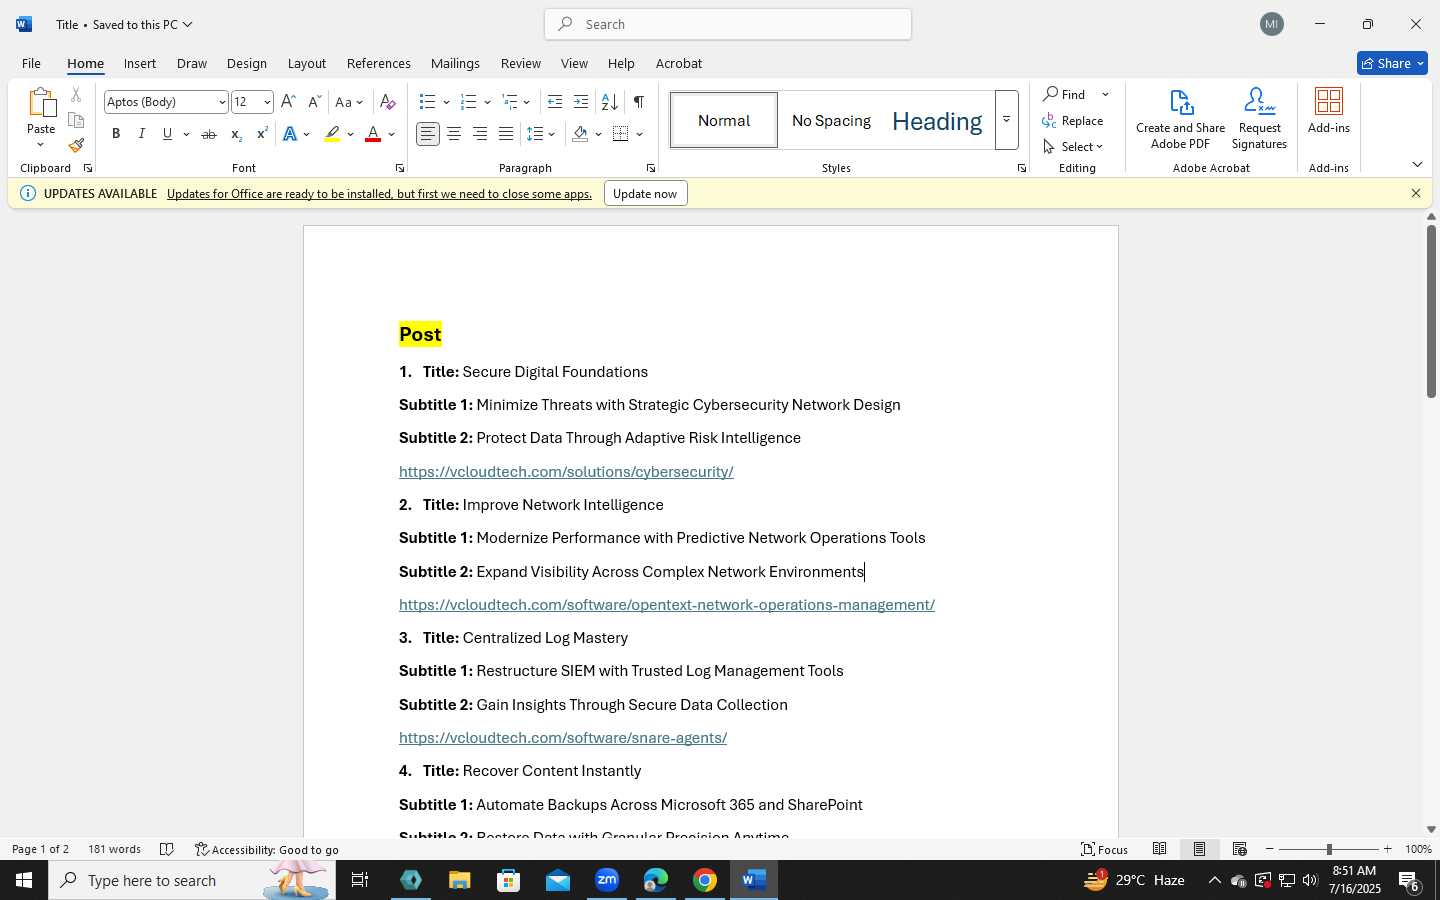Switch to Web Layout view icon
This screenshot has width=1440, height=900.
click(1239, 849)
